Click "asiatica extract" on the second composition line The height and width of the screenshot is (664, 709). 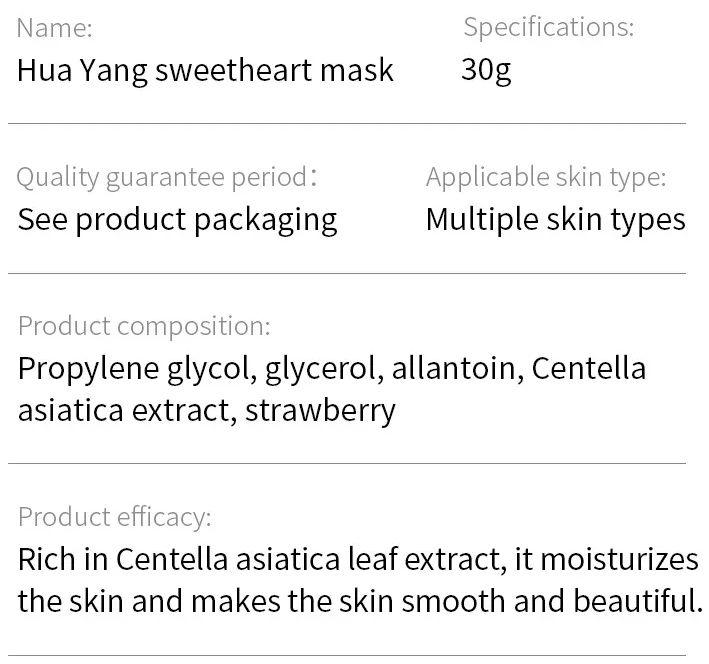123,410
